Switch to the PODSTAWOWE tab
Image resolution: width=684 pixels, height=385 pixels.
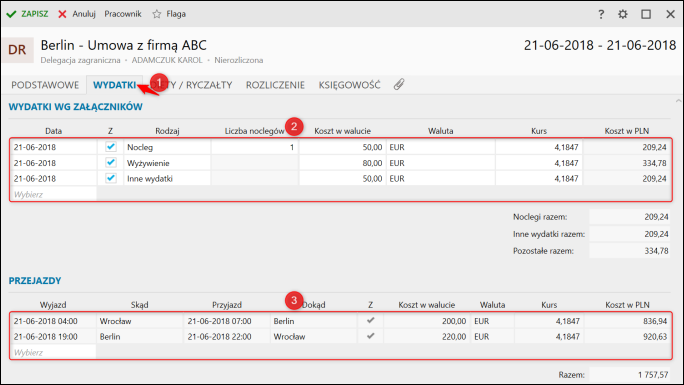click(x=45, y=85)
